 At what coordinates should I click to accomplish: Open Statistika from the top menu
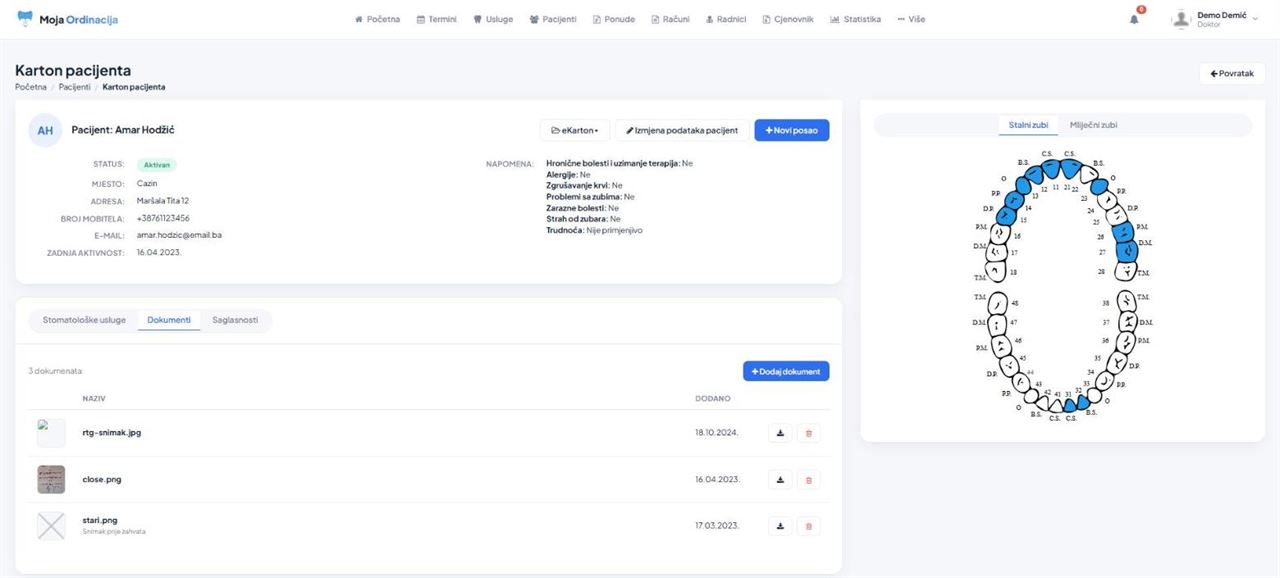coord(856,19)
